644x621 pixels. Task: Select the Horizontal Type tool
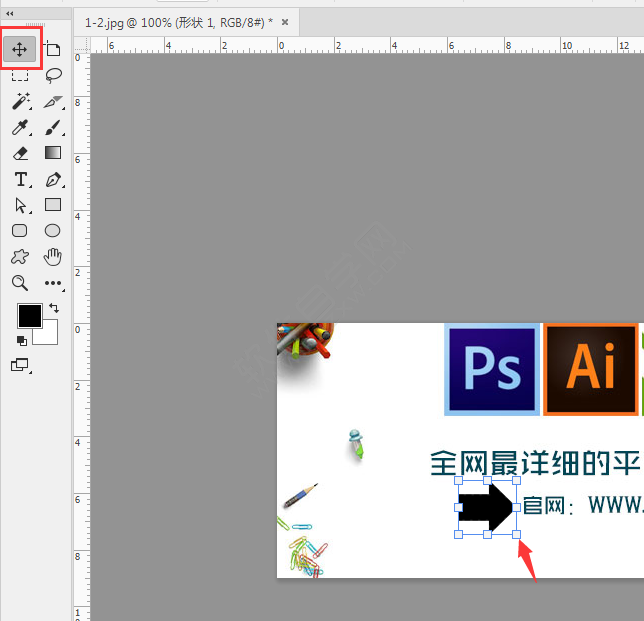point(21,179)
